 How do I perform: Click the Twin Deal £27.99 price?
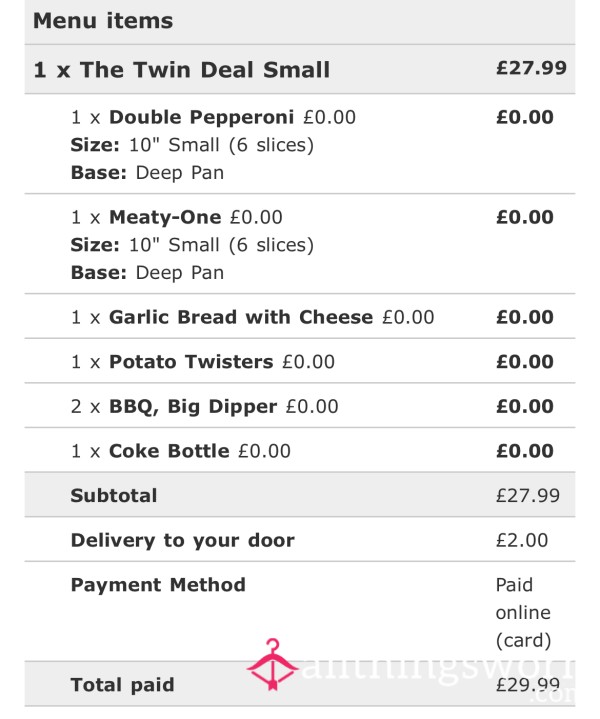point(531,68)
